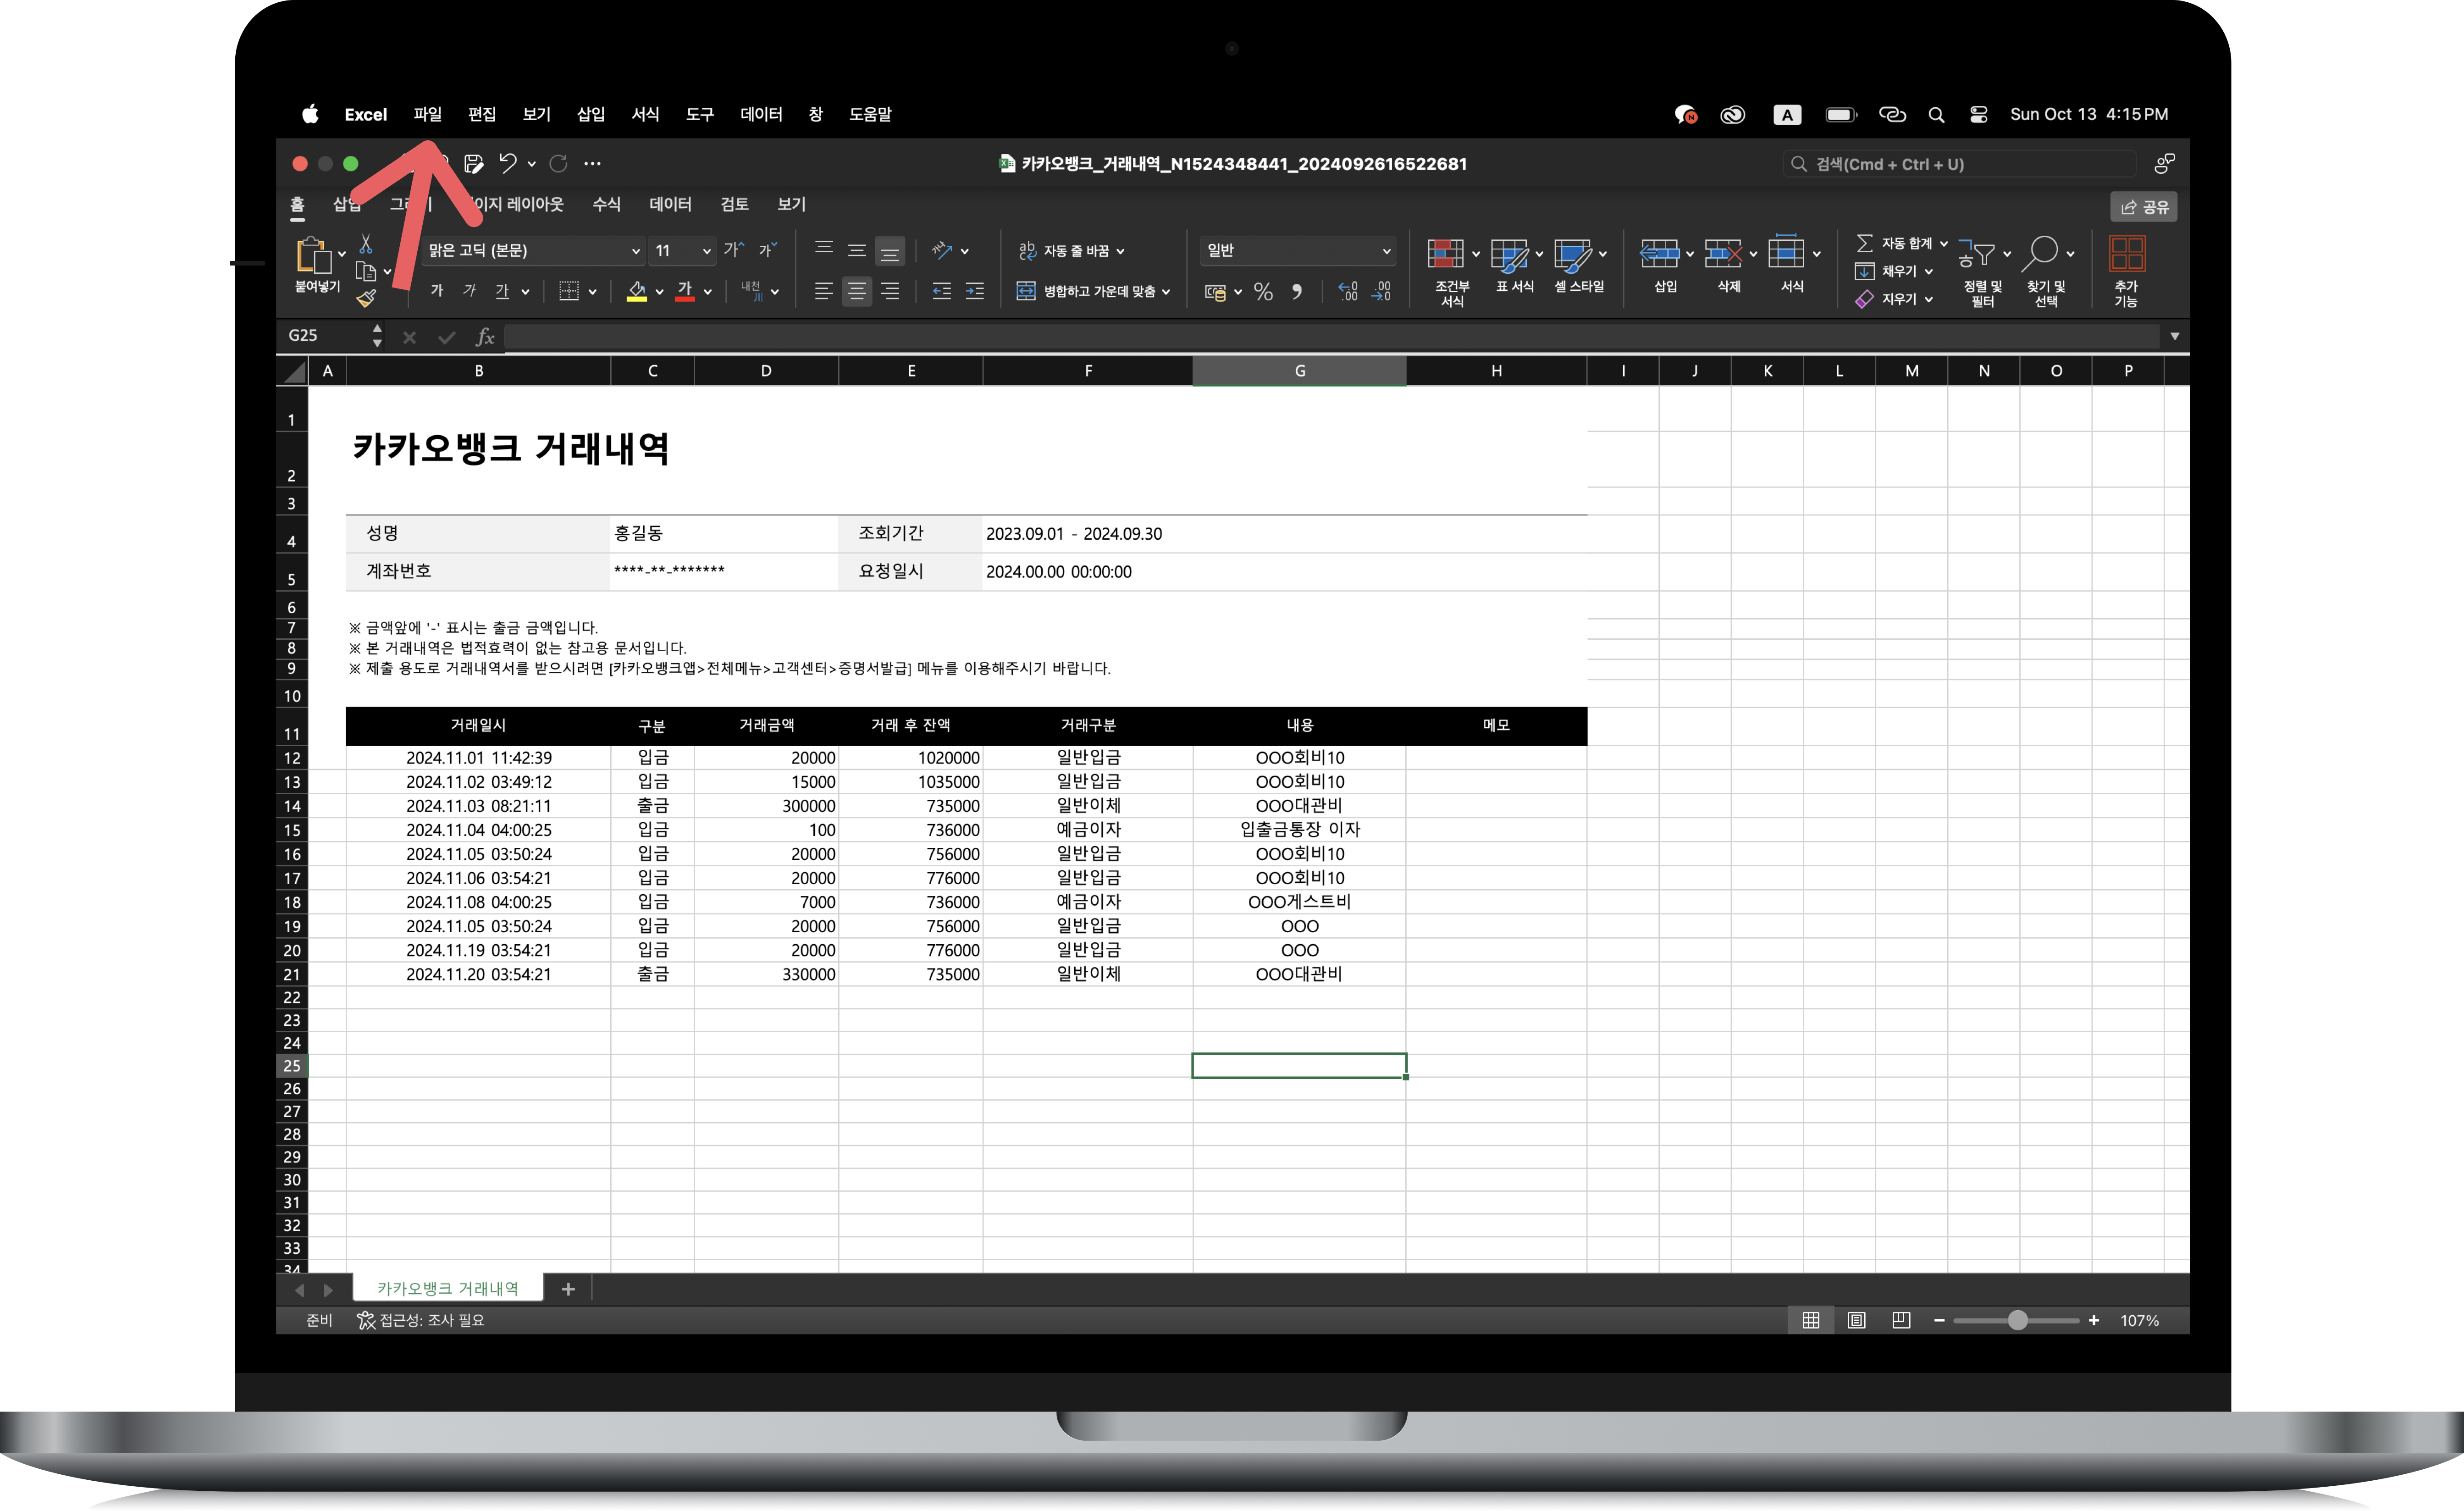Click the Undo arrow icon

[508, 163]
